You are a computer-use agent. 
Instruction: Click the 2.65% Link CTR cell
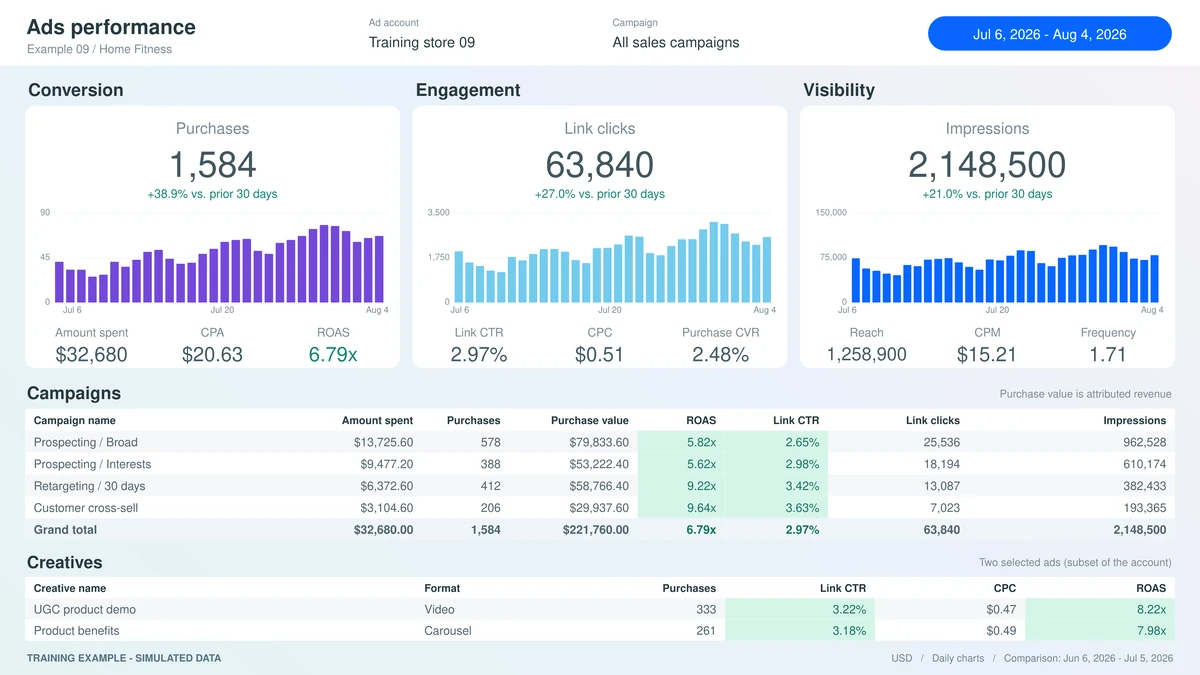[802, 442]
